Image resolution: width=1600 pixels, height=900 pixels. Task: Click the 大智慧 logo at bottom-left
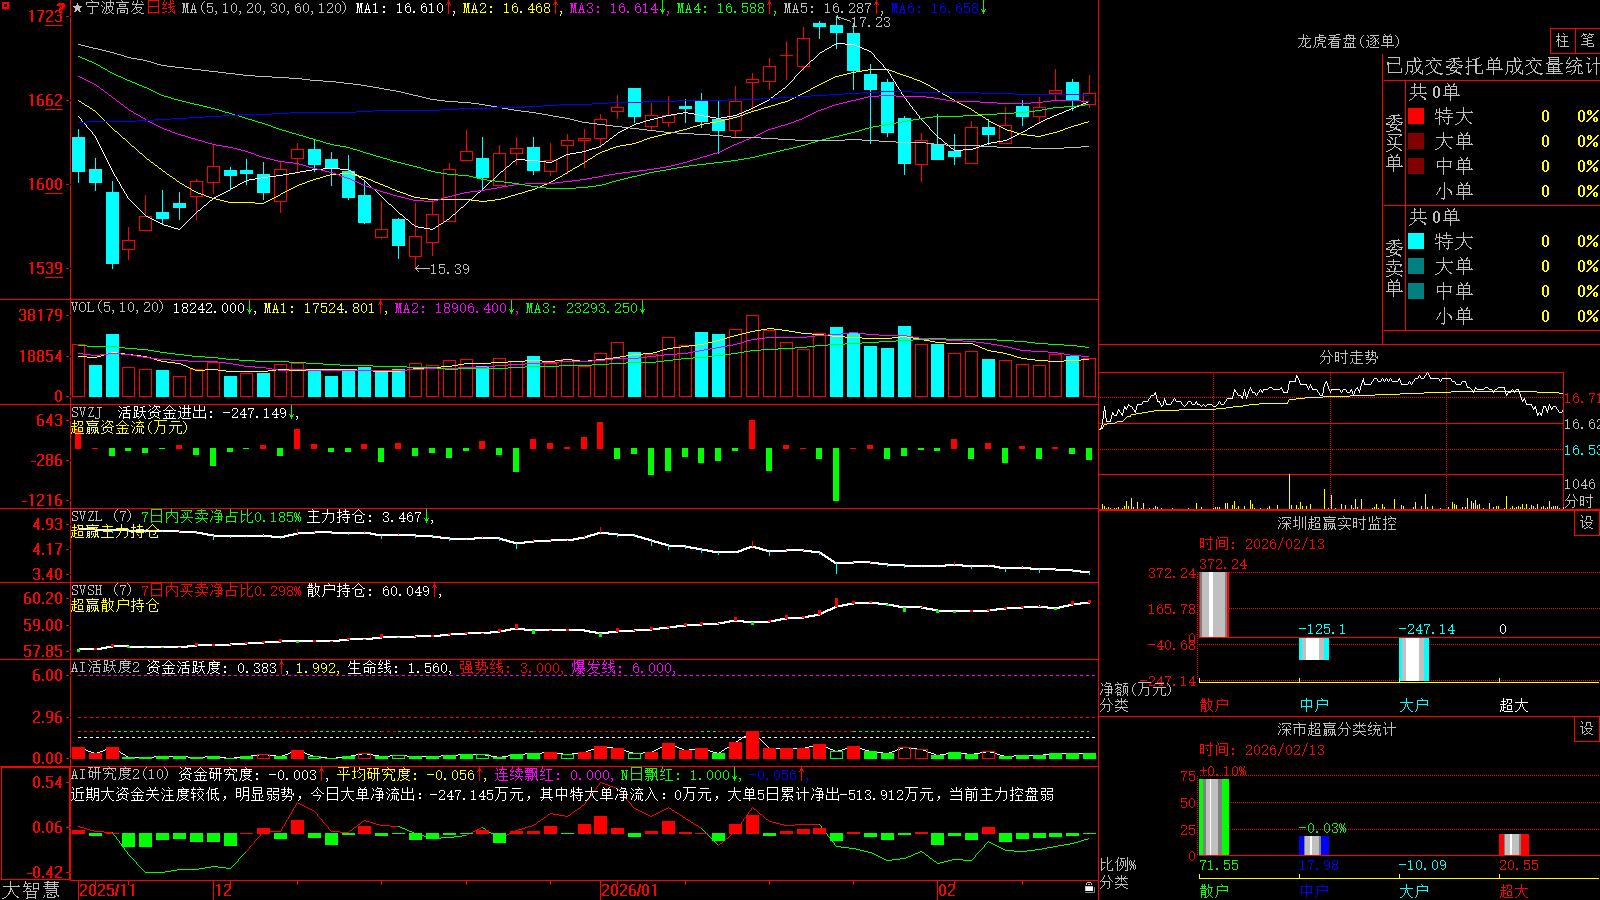31,889
